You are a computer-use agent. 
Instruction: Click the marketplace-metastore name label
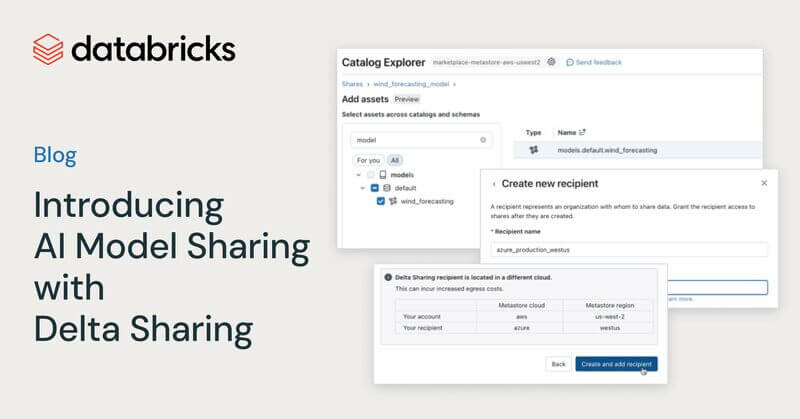[486, 62]
